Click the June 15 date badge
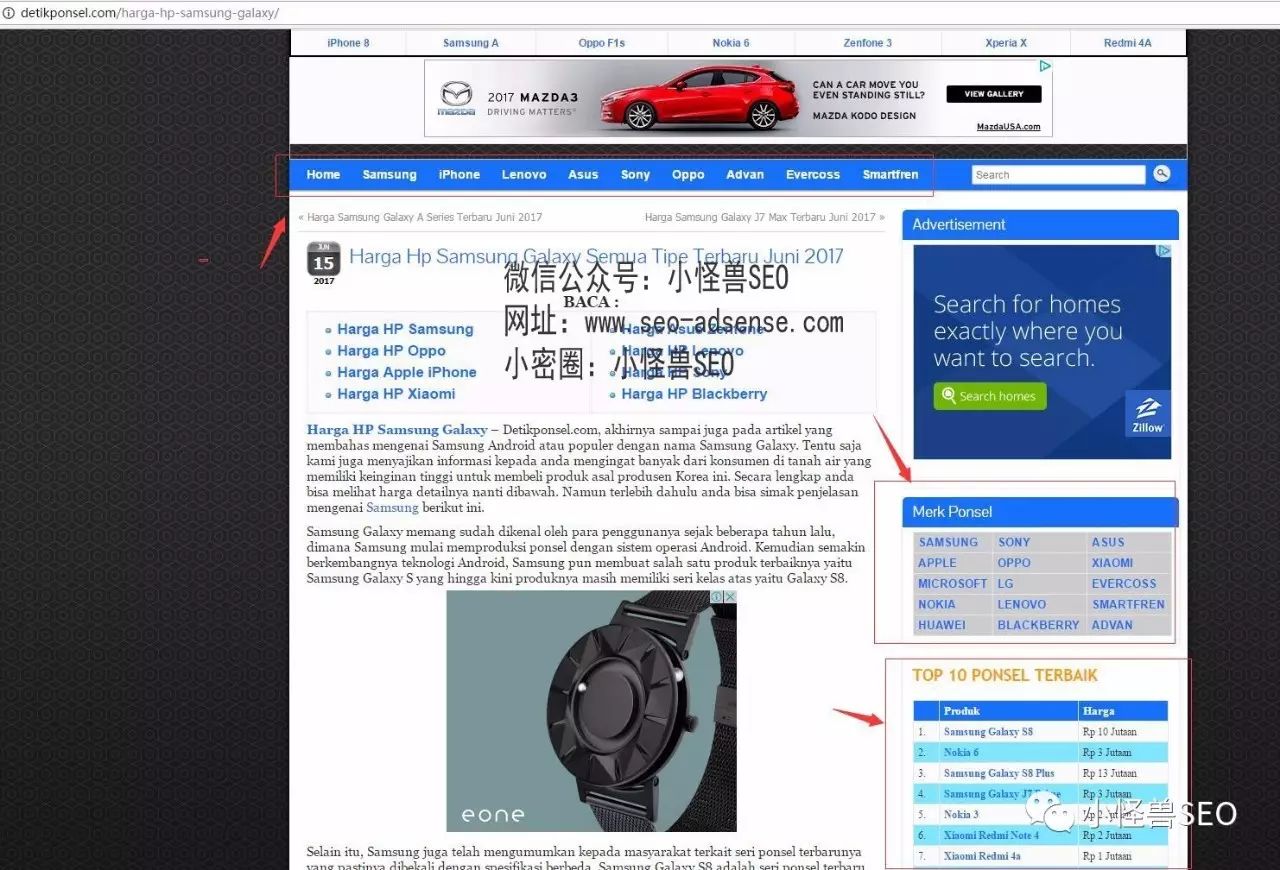The height and width of the screenshot is (870, 1280). coord(323,263)
